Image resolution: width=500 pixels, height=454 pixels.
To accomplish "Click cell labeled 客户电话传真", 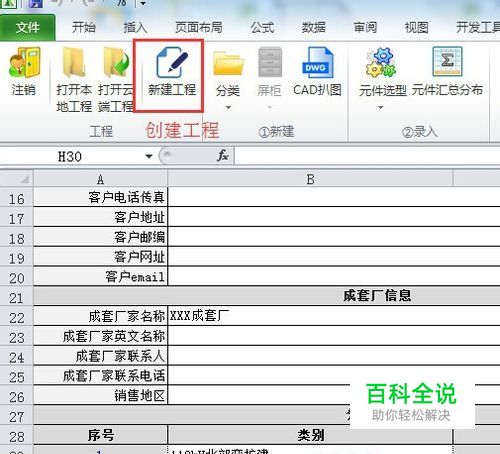I will 100,197.
